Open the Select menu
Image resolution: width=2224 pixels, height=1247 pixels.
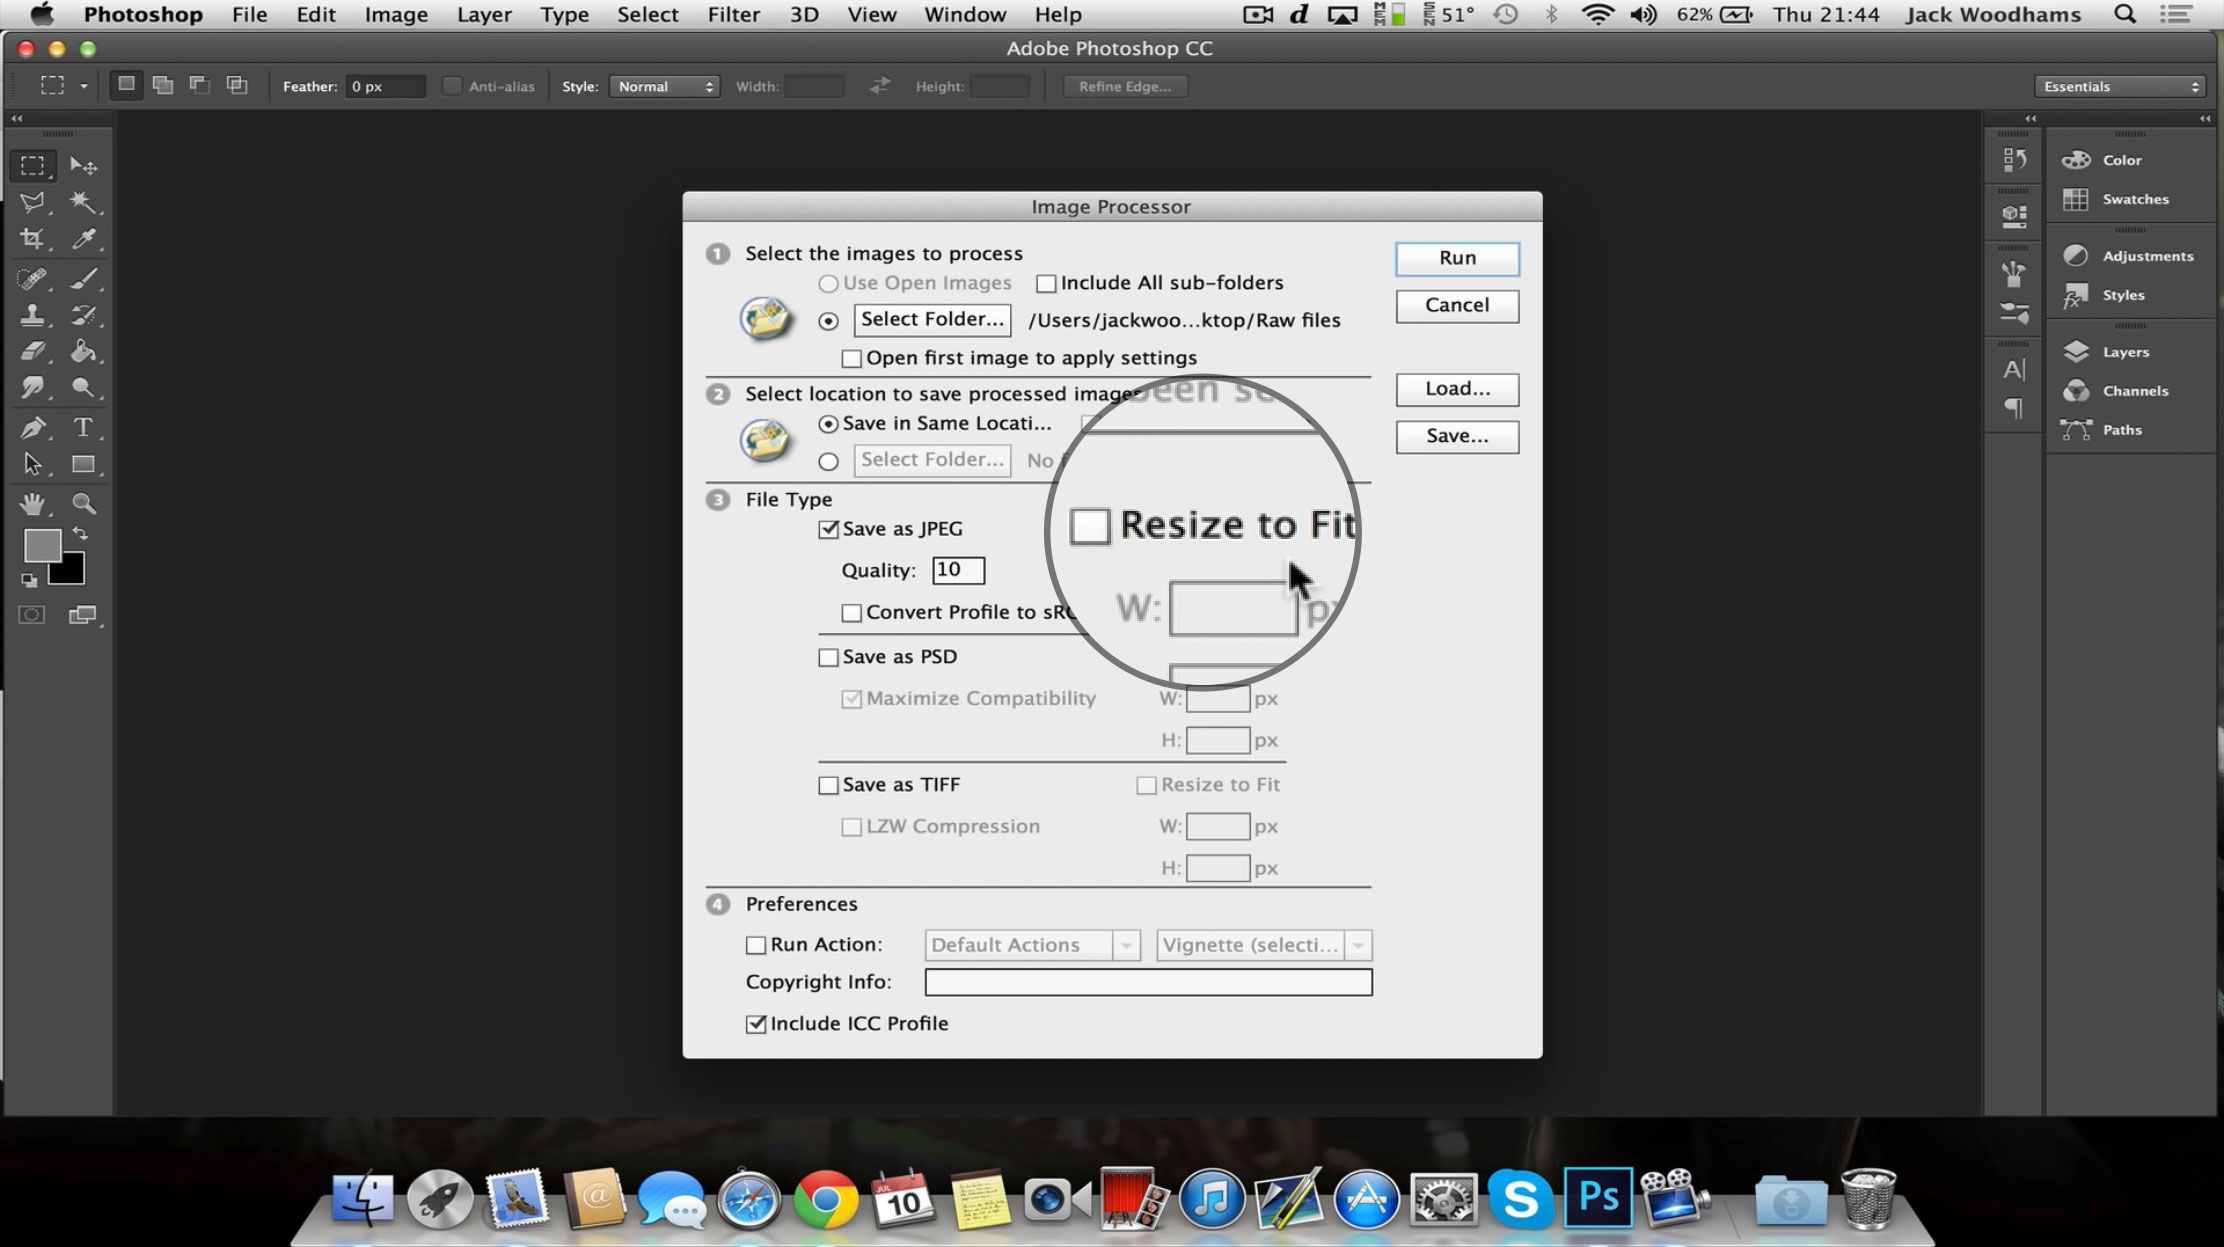tap(645, 14)
